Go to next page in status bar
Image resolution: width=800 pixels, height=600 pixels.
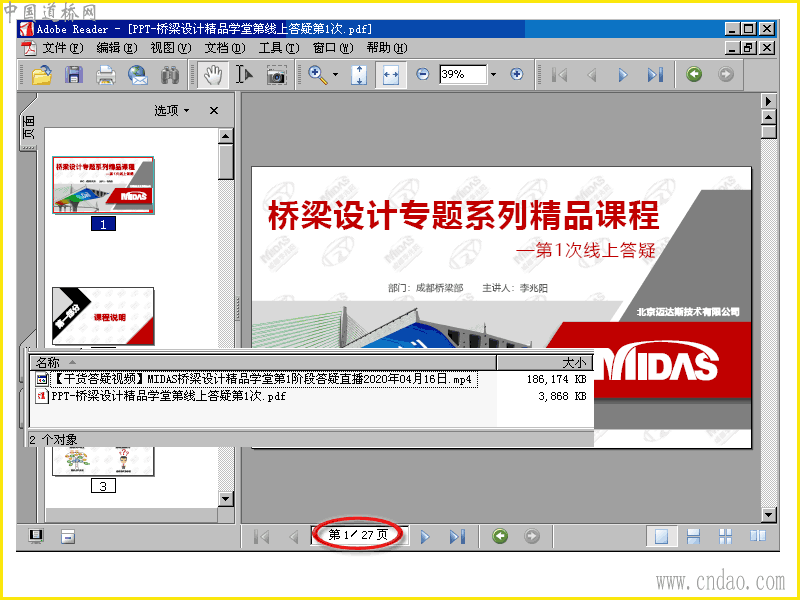(425, 536)
